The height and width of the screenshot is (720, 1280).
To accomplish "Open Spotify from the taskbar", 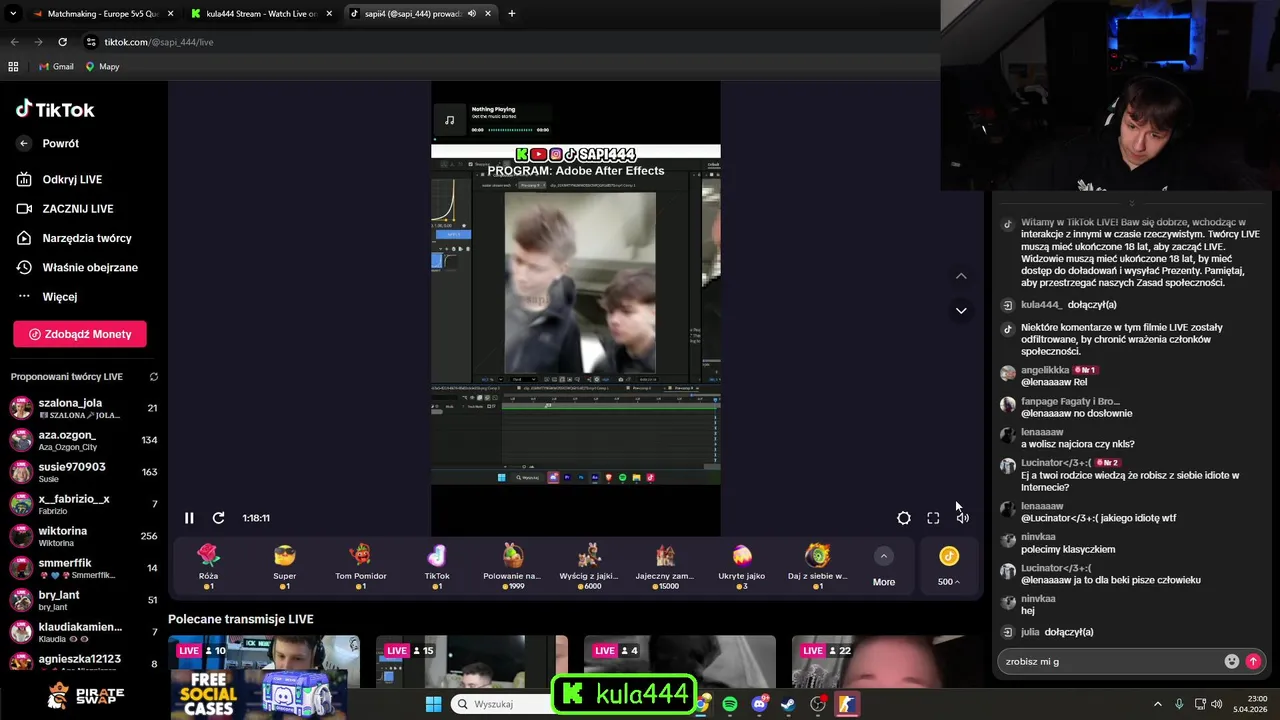I will coord(730,704).
